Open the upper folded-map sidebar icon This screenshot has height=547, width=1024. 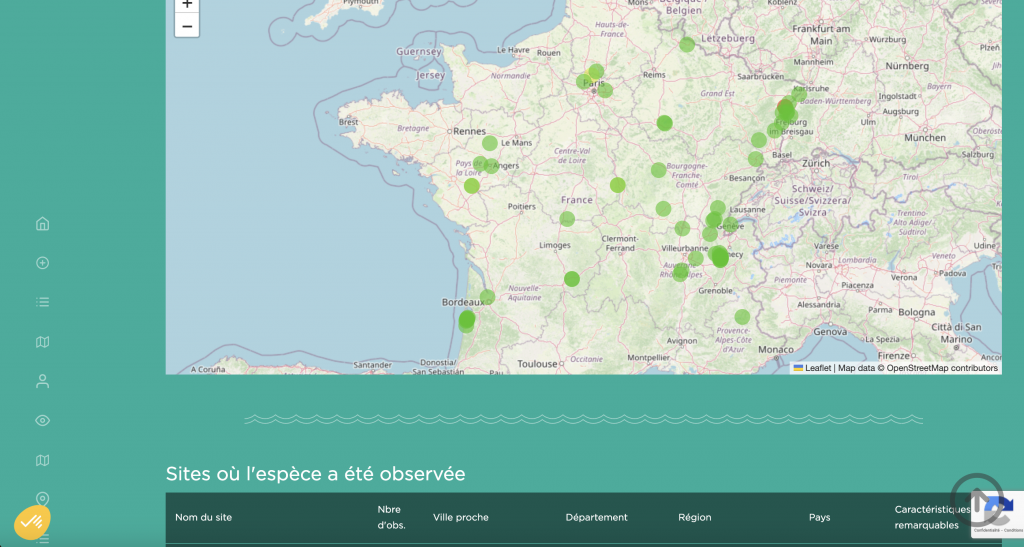pos(42,342)
